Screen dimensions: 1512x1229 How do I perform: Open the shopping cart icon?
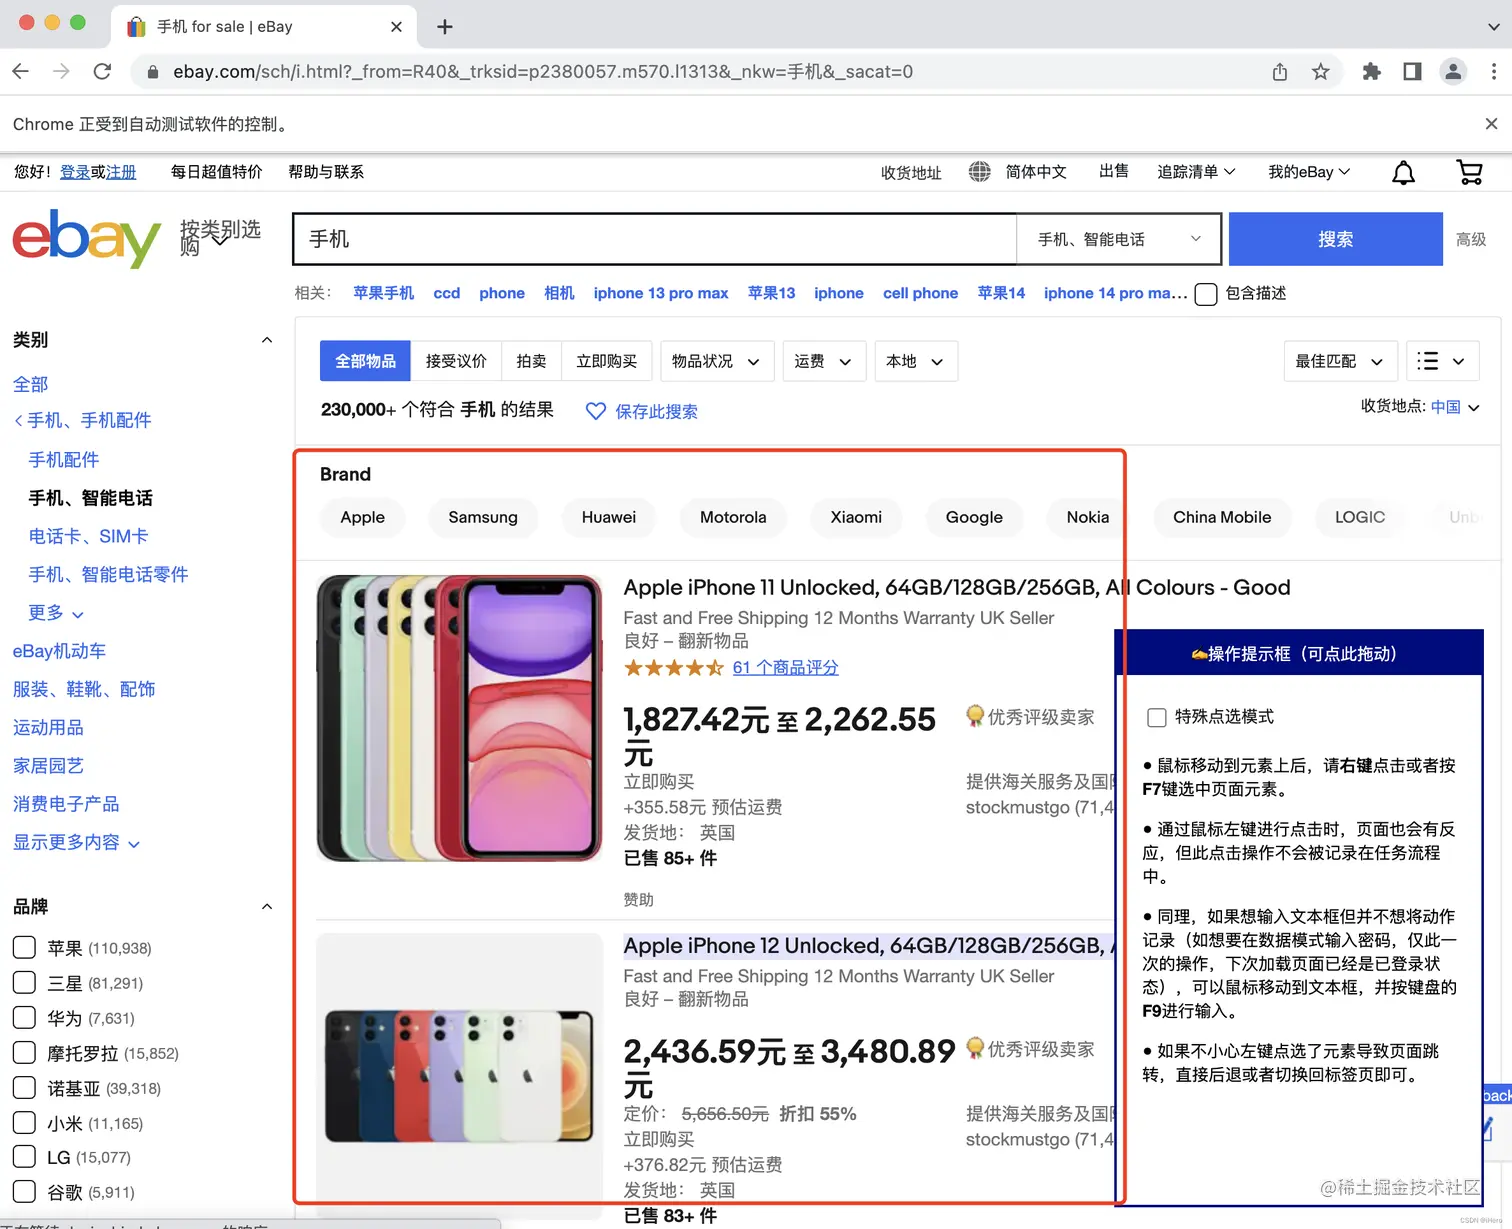click(1469, 171)
